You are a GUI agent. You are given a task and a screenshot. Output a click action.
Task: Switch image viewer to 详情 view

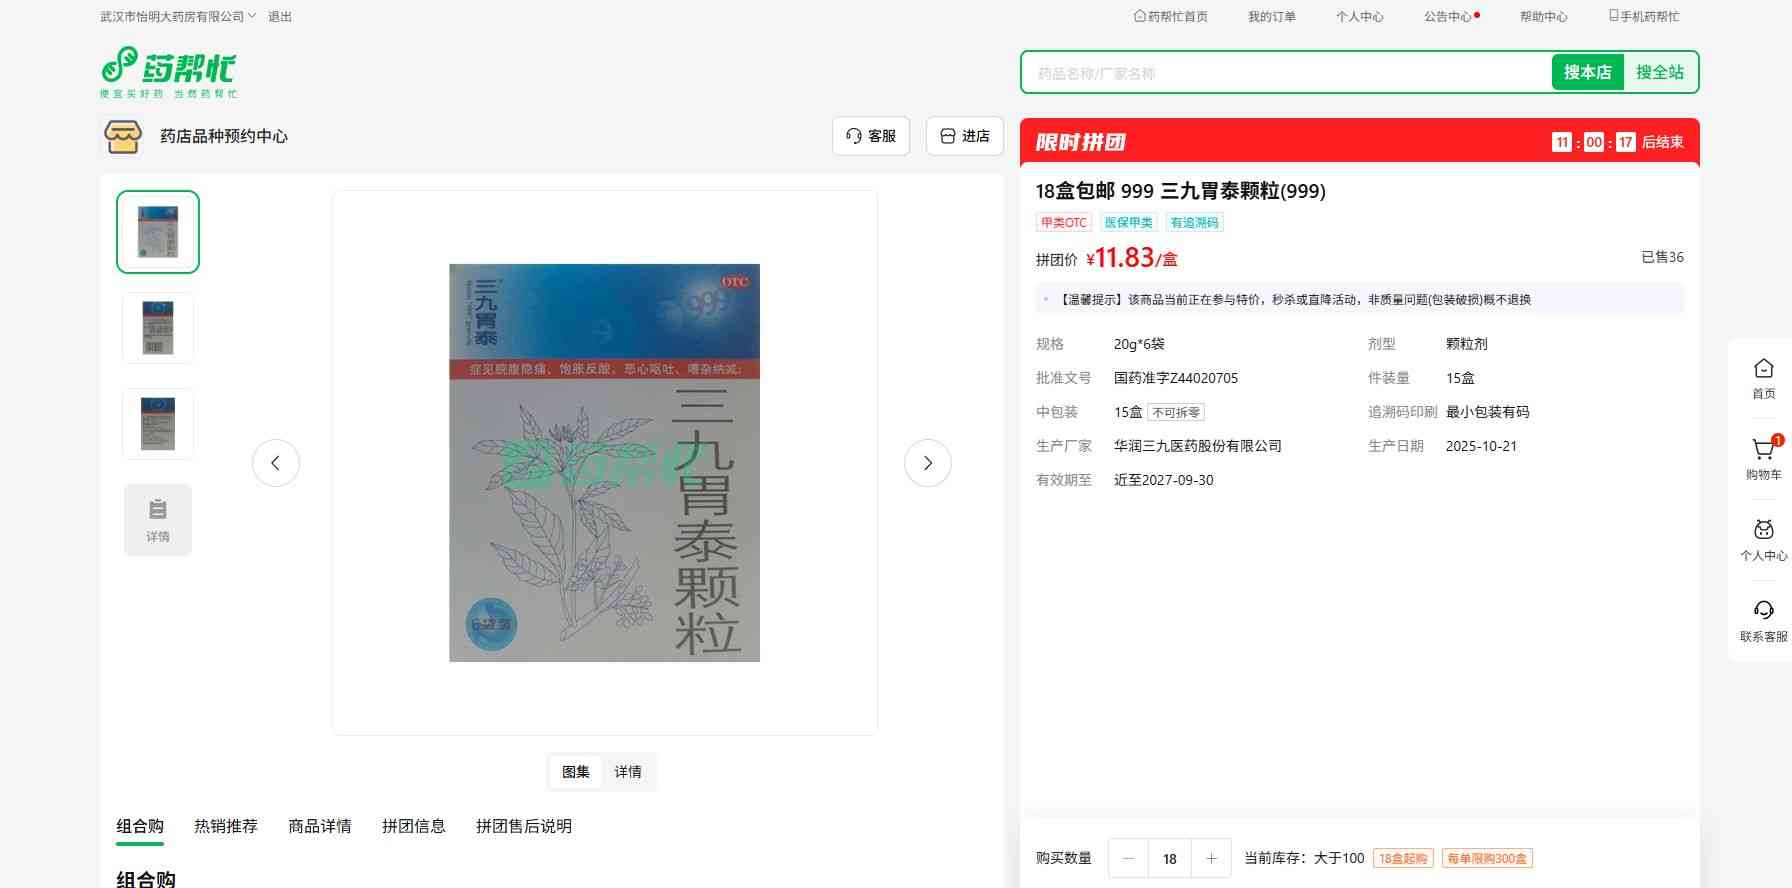(x=628, y=772)
